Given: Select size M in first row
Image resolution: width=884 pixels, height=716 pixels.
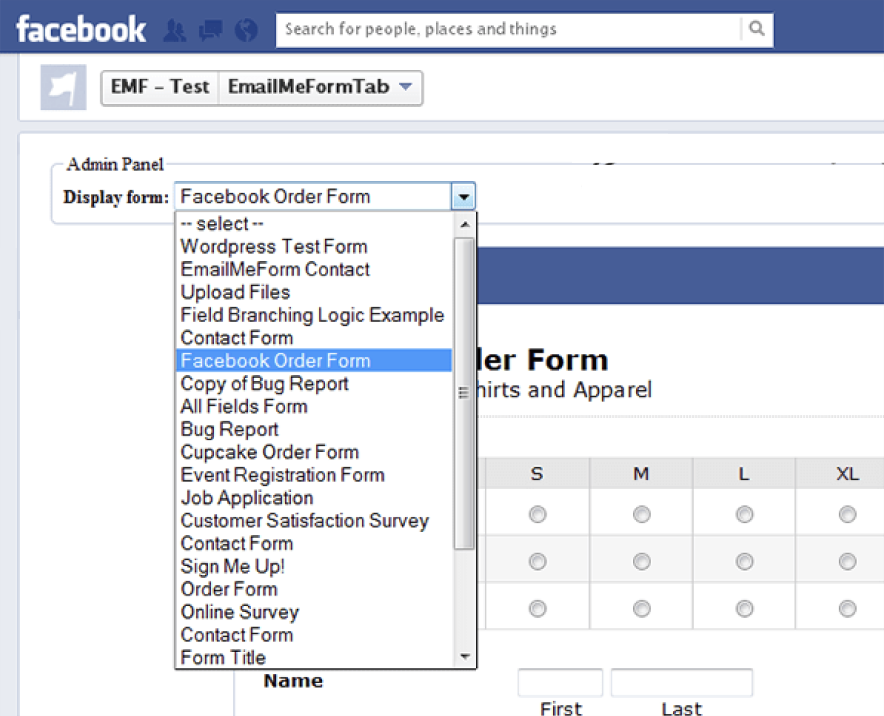Looking at the screenshot, I should pos(641,514).
